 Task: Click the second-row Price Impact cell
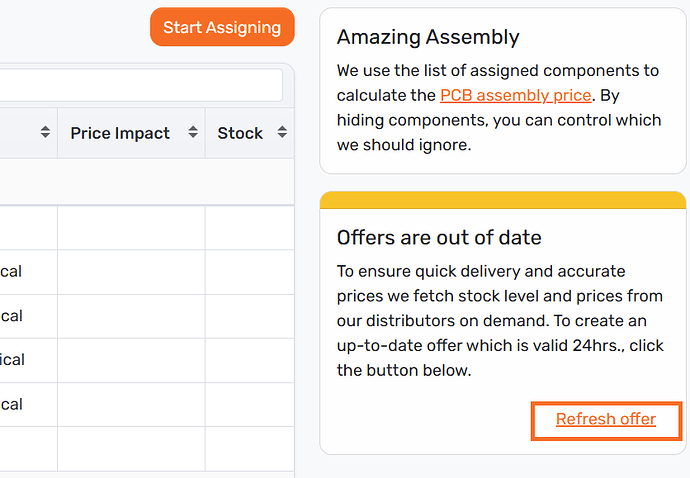131,272
